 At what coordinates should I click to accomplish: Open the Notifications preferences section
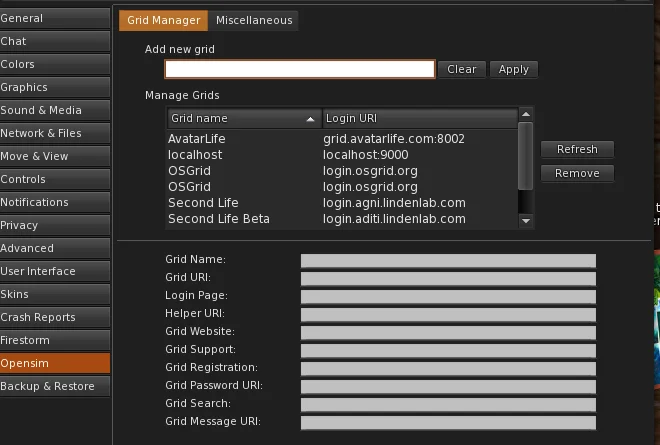55,202
